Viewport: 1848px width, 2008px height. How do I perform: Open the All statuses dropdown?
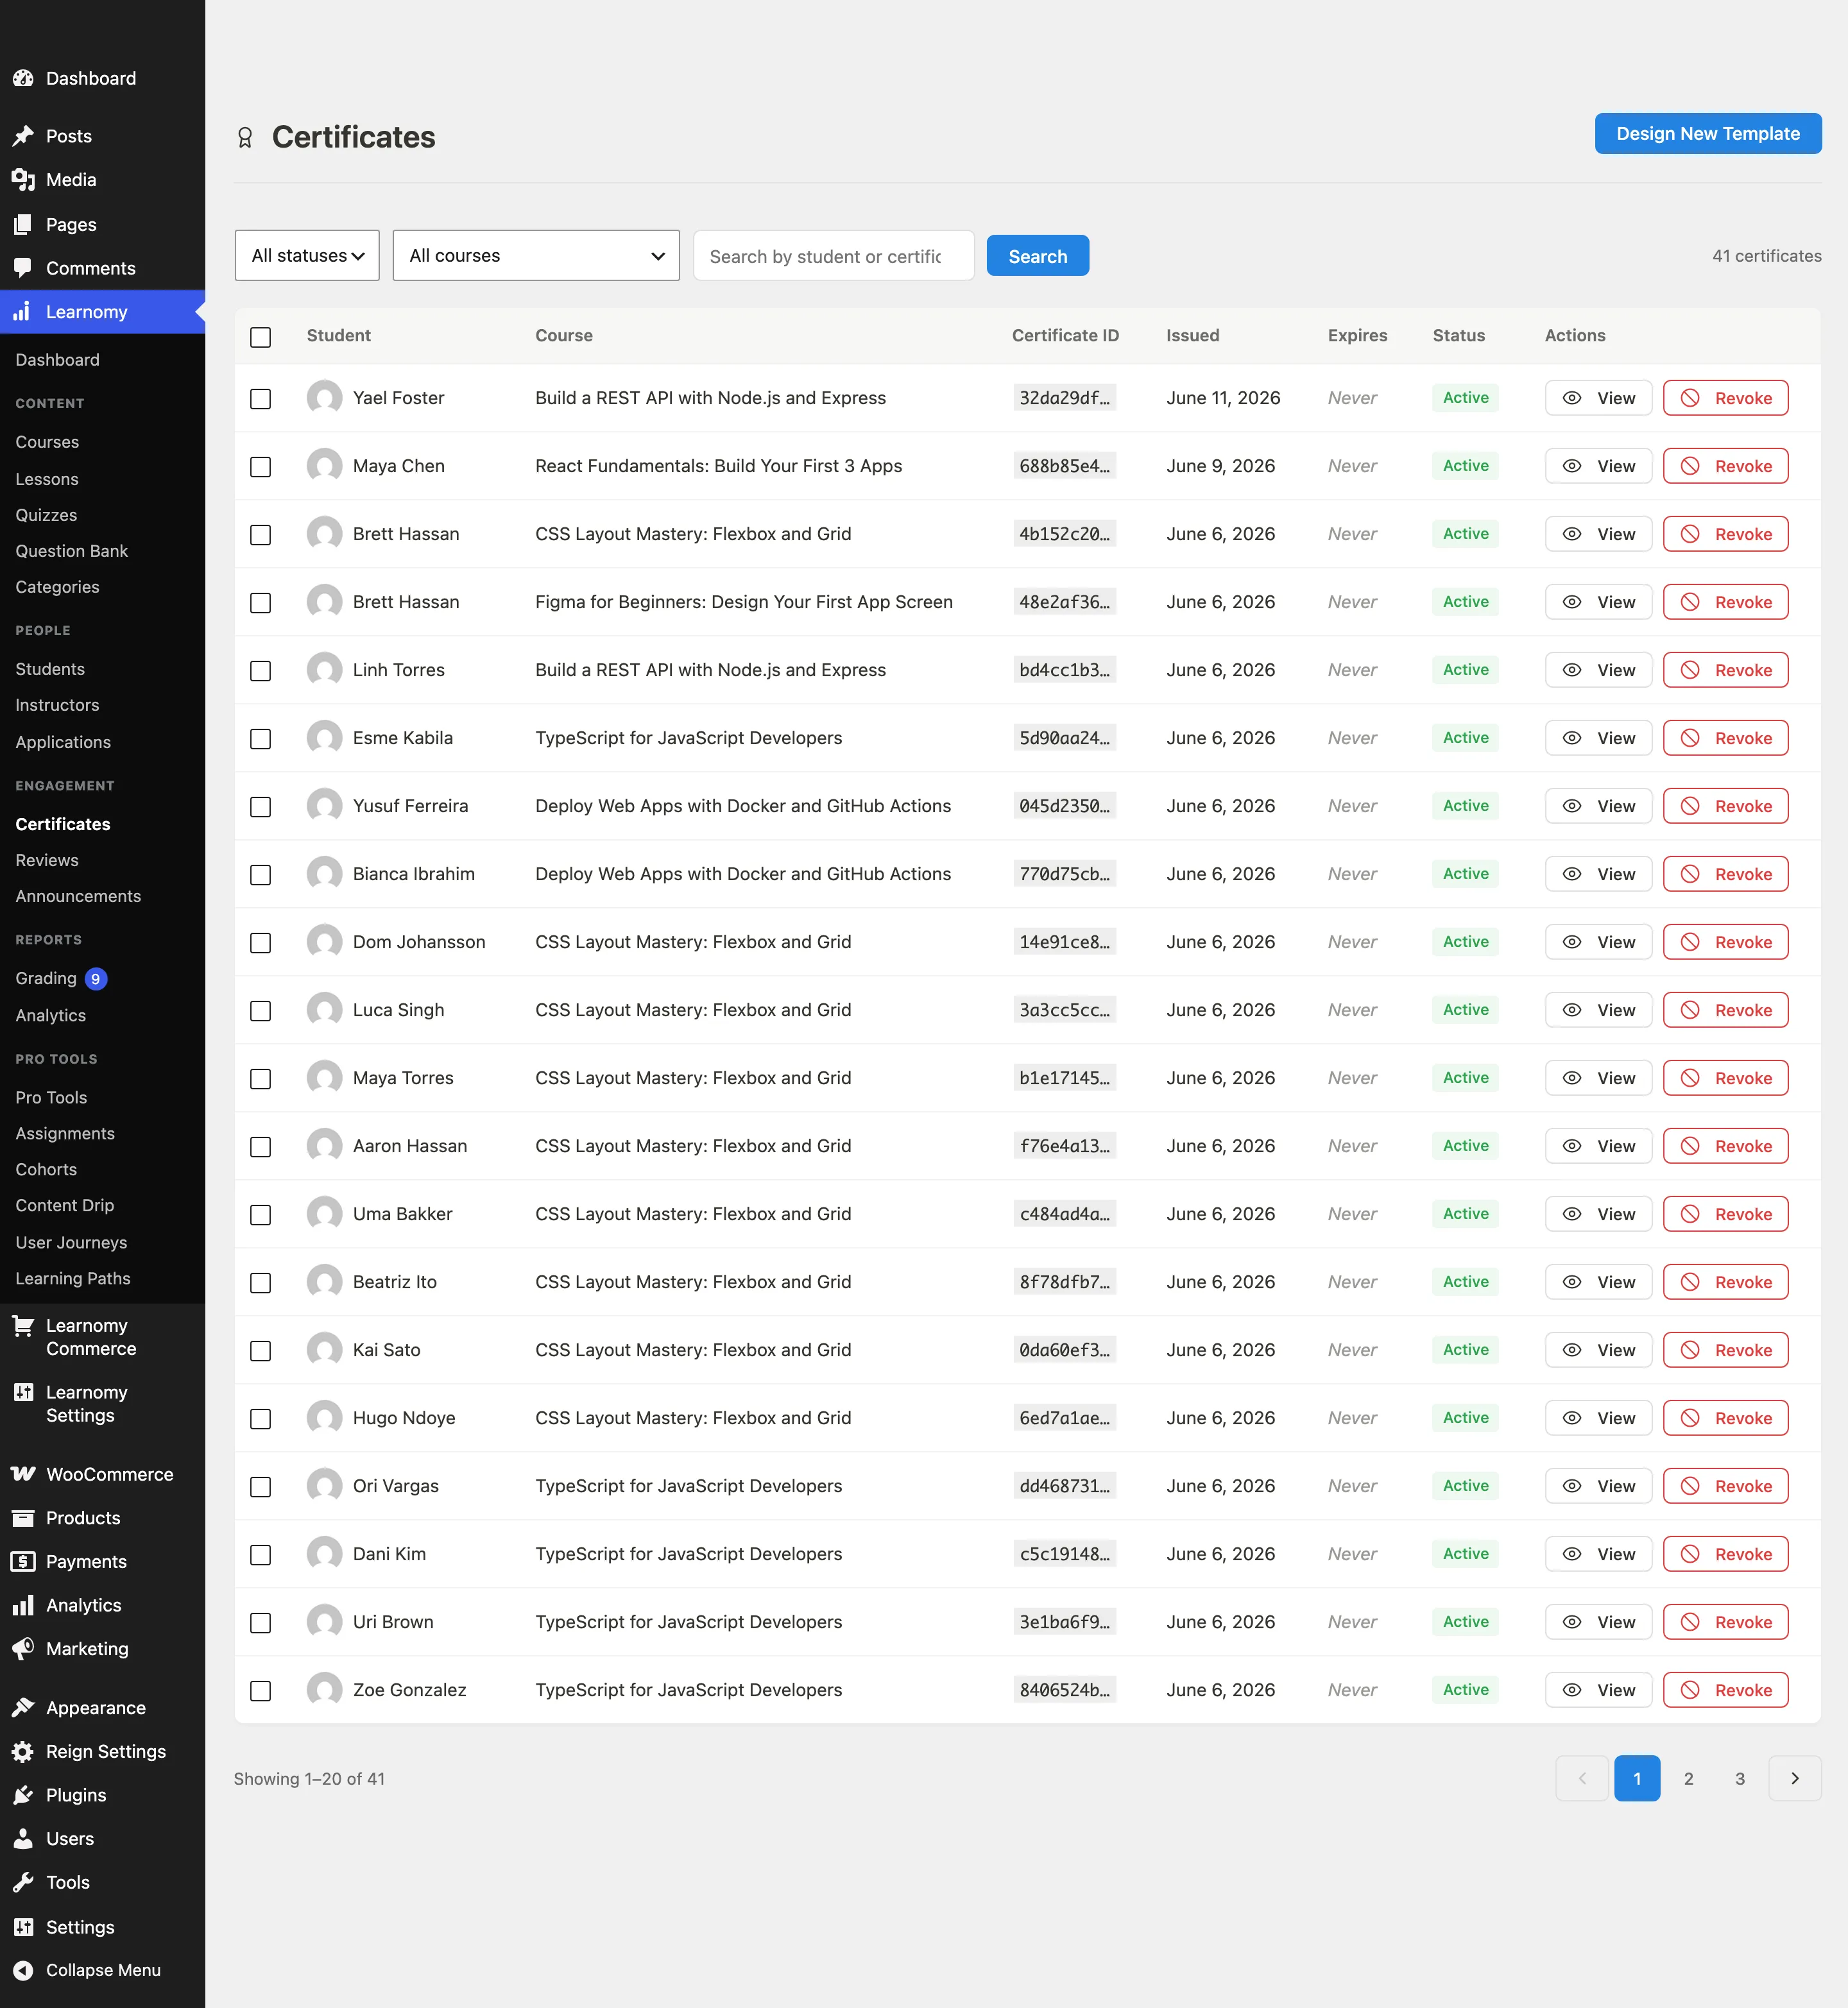[307, 256]
